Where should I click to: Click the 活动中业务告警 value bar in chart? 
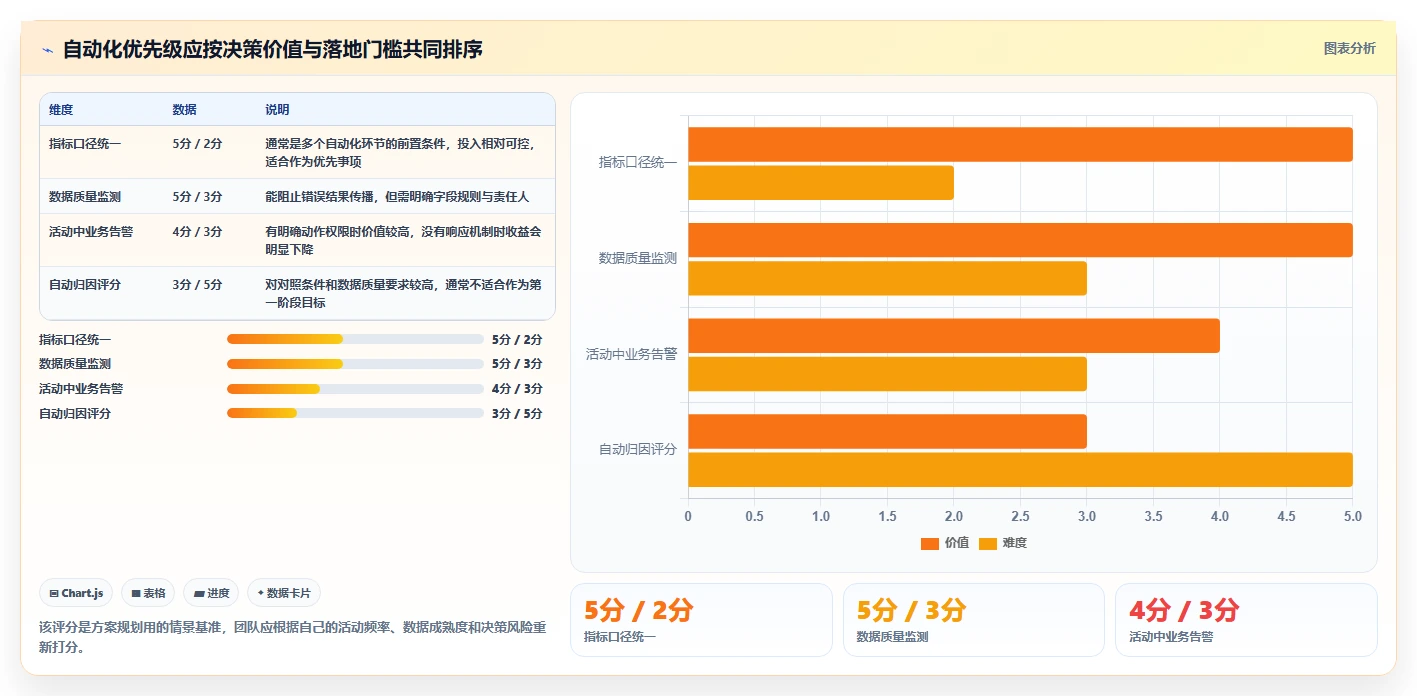[x=954, y=336]
